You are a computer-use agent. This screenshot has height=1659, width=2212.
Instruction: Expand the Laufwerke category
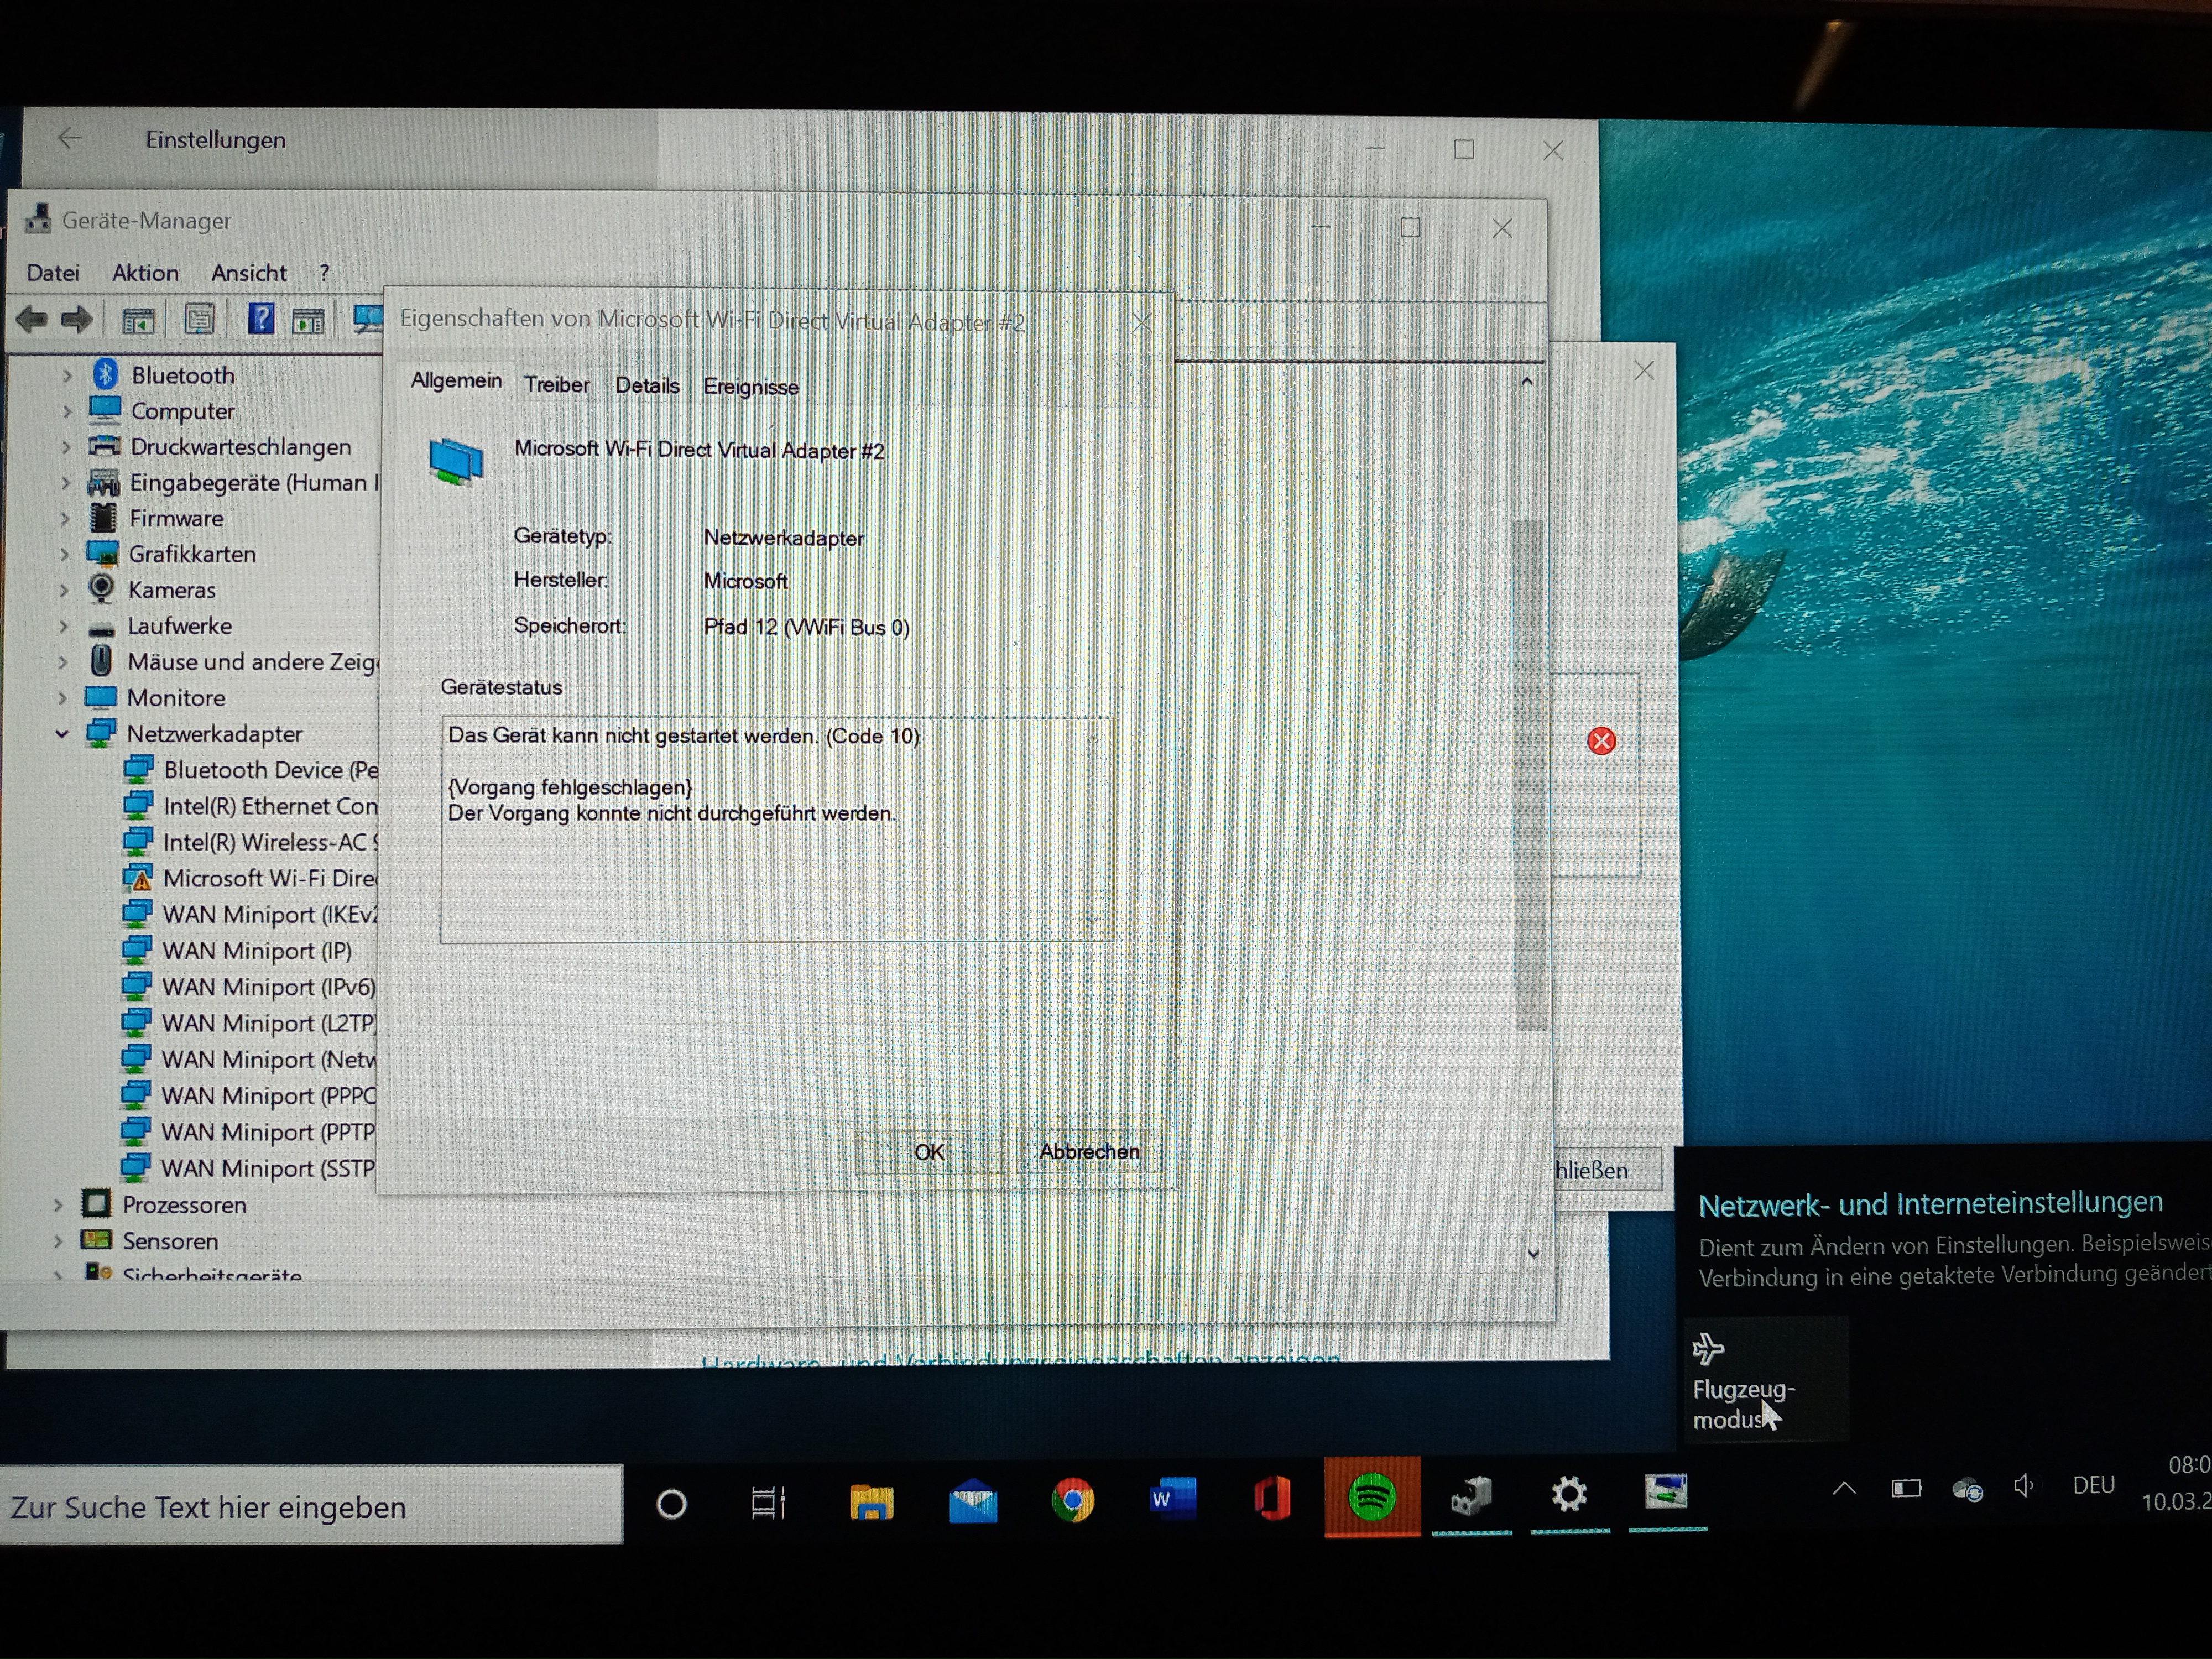[x=64, y=627]
